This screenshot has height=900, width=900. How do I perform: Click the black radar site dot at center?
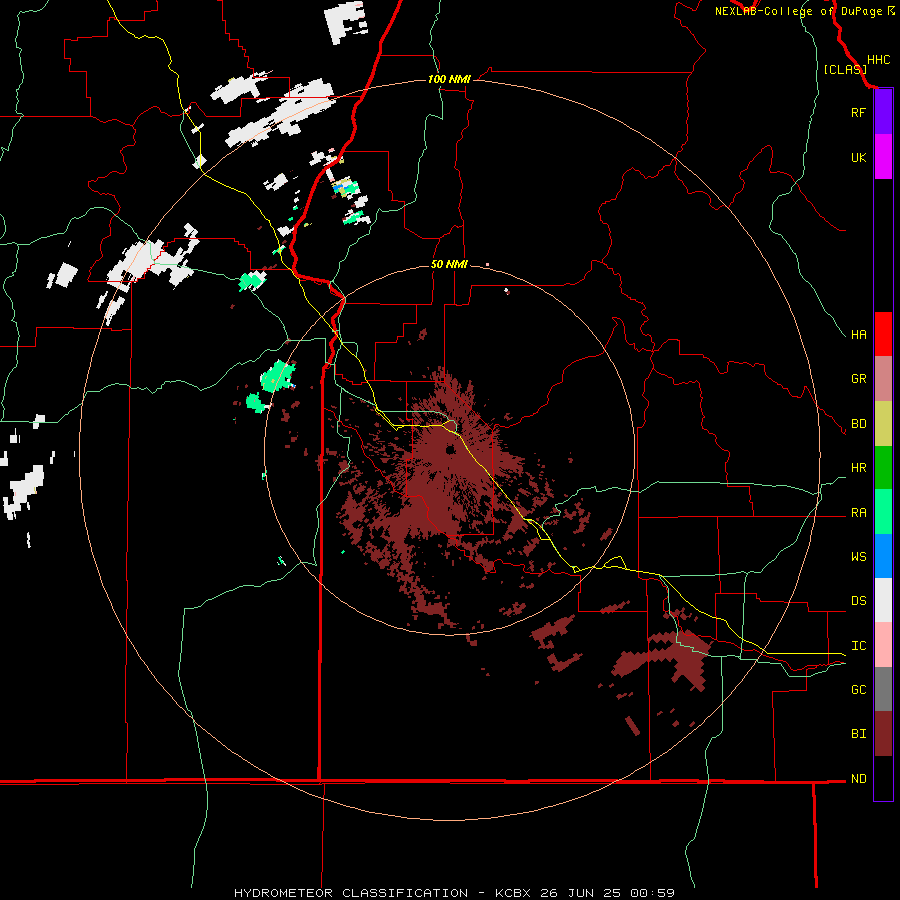[x=451, y=449]
